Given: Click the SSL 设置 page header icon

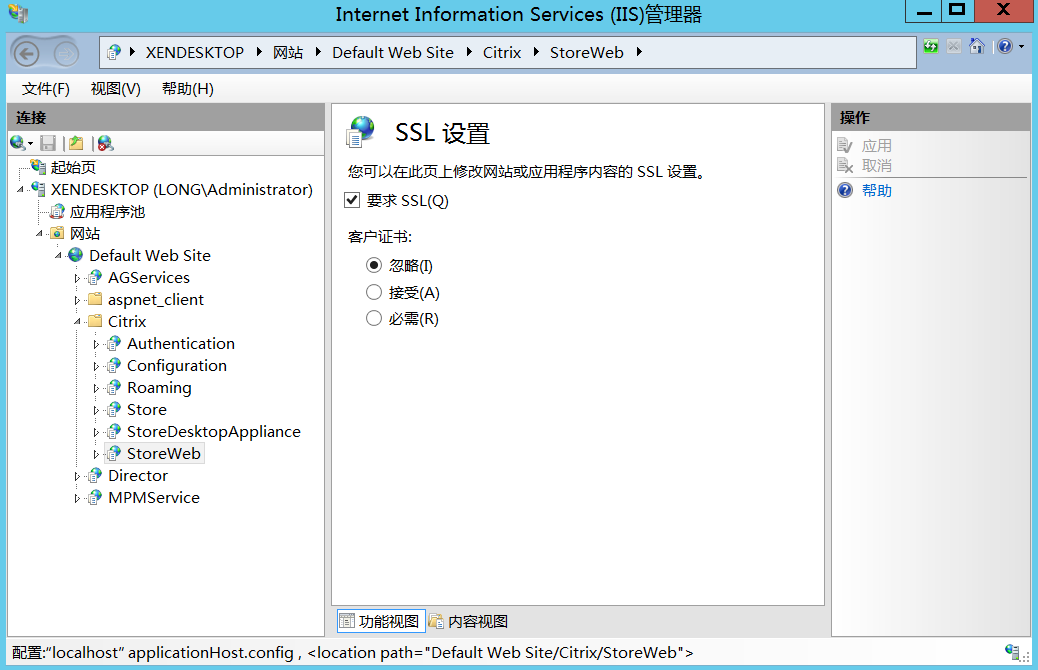Looking at the screenshot, I should (x=361, y=132).
